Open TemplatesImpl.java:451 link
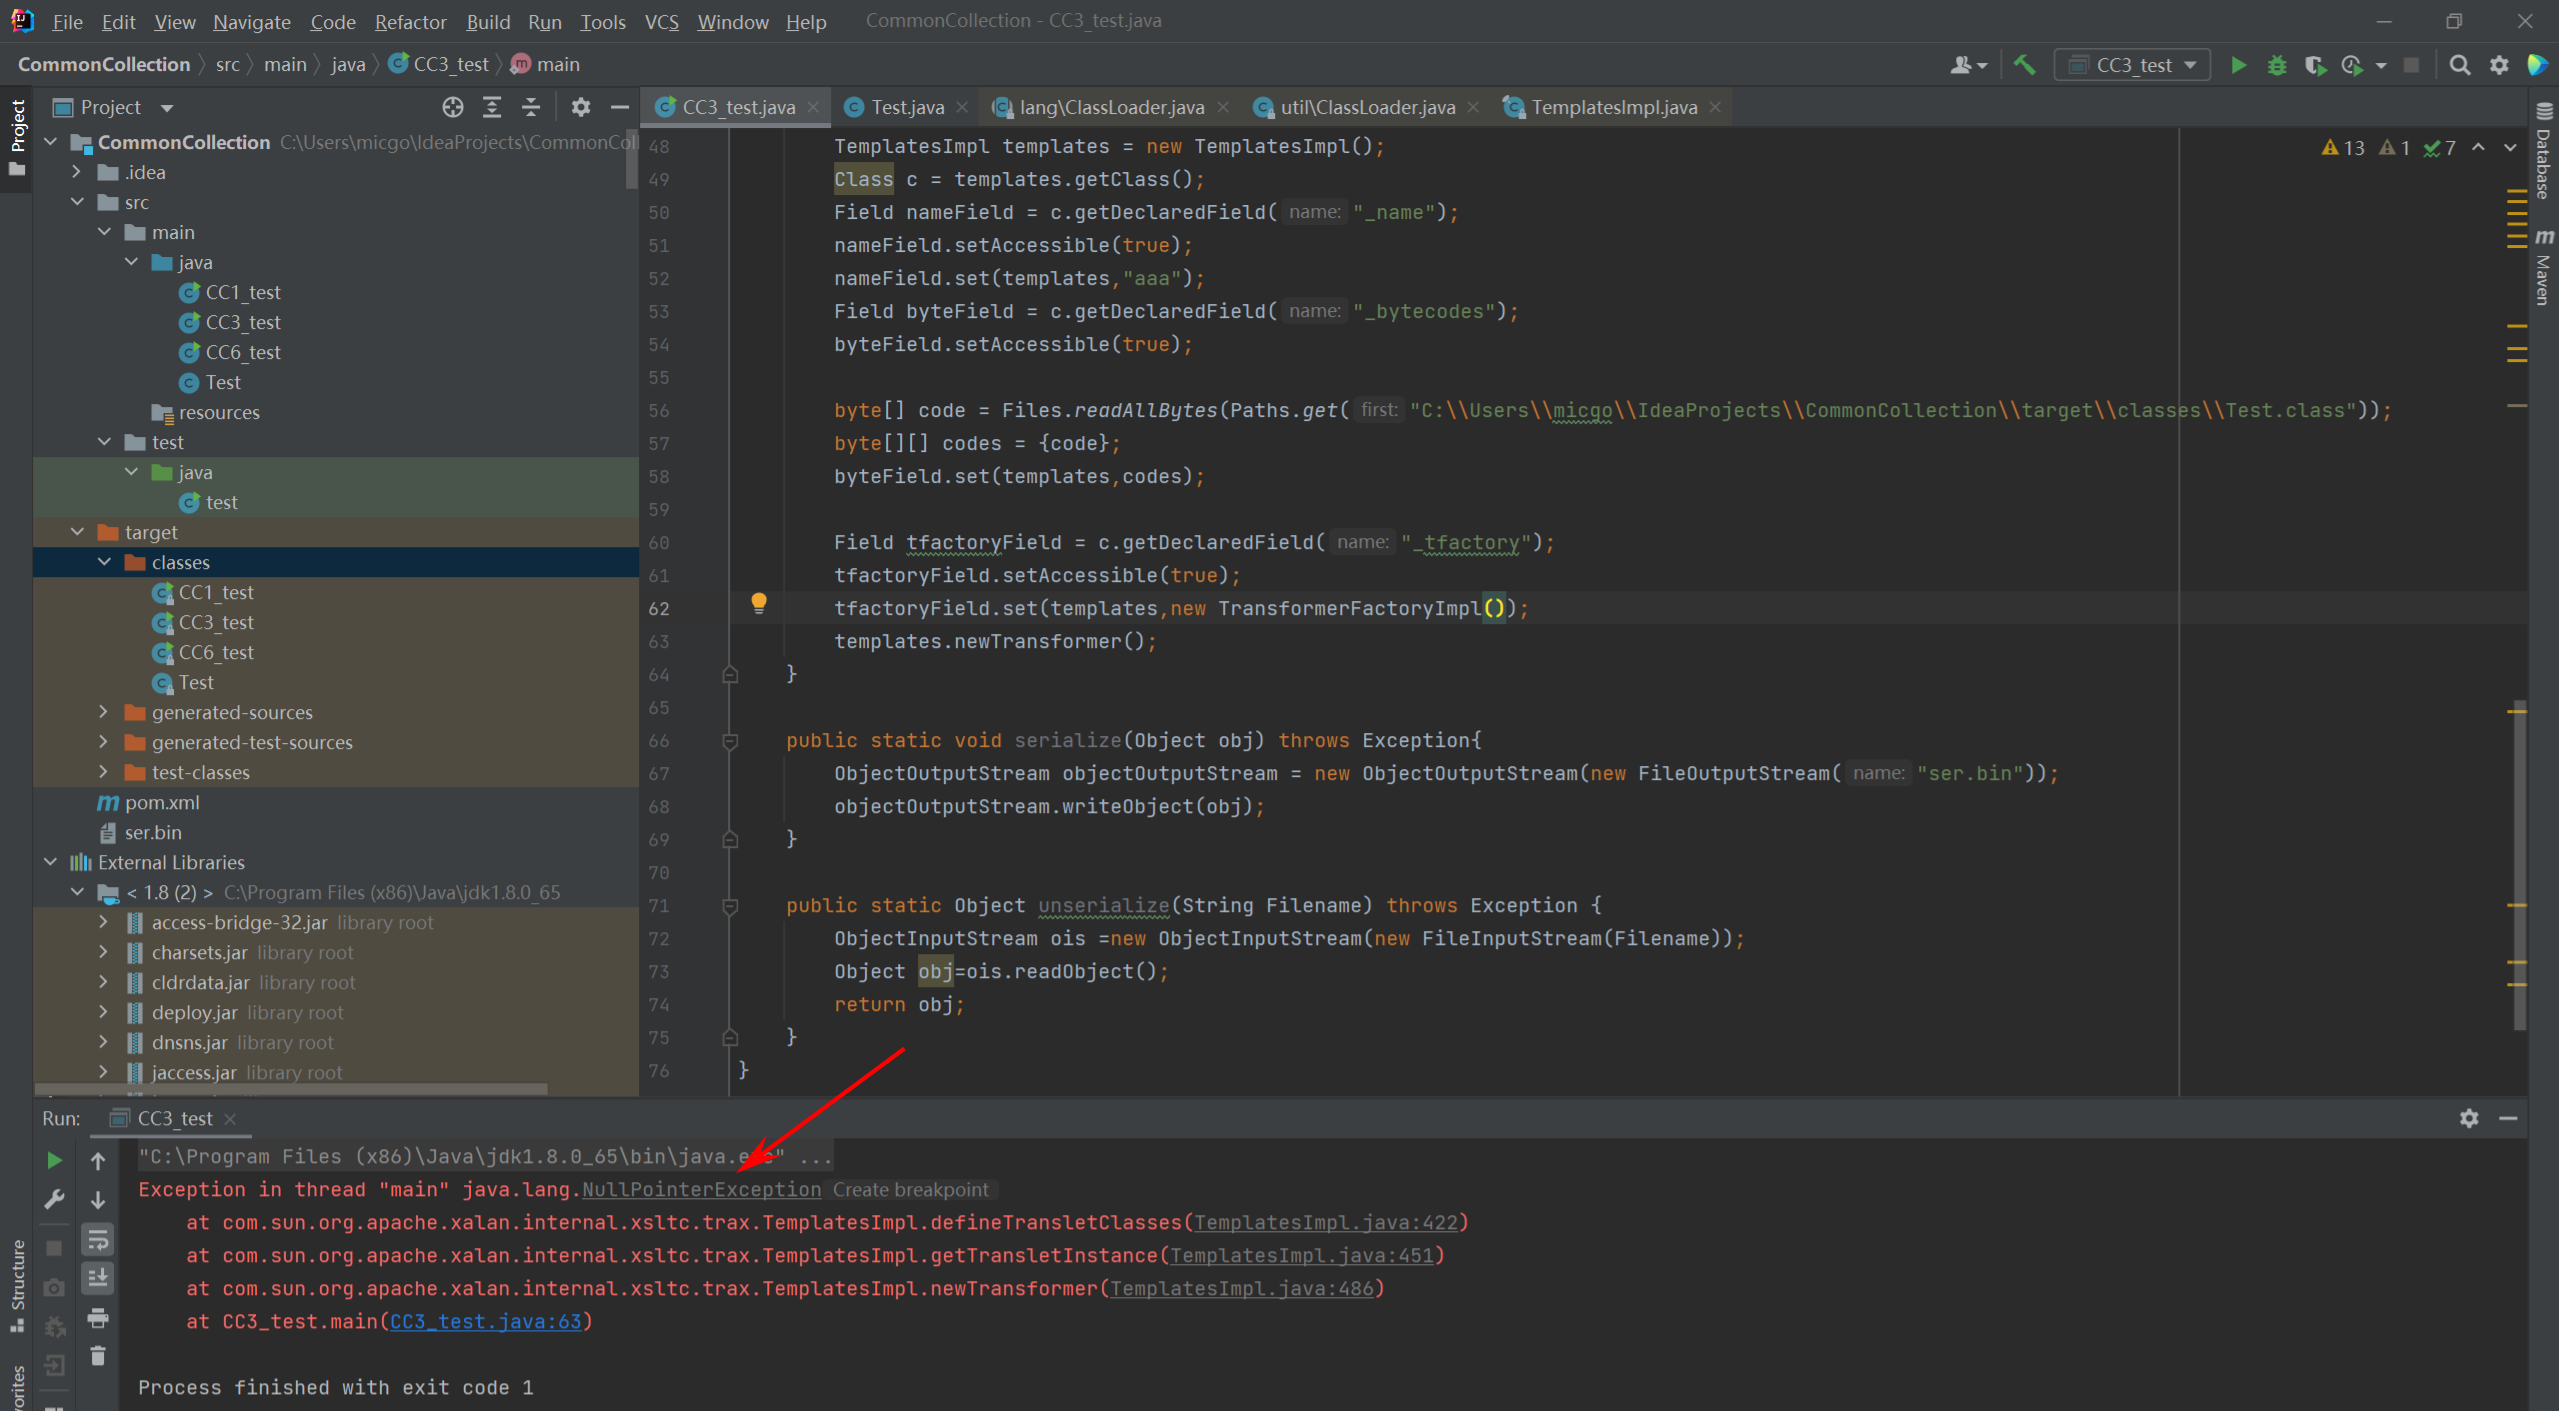This screenshot has height=1411, width=2559. click(x=1302, y=1255)
